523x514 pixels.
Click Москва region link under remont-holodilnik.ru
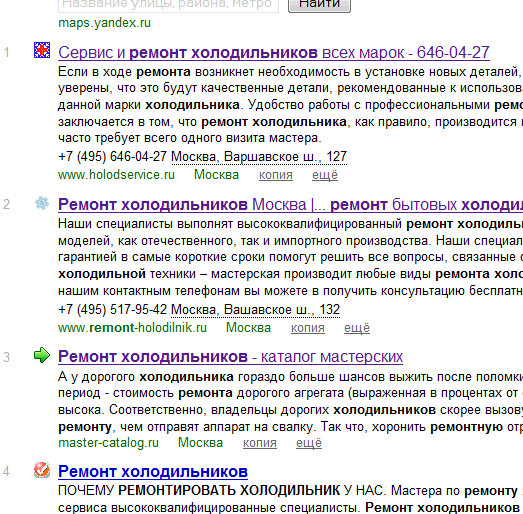[248, 328]
